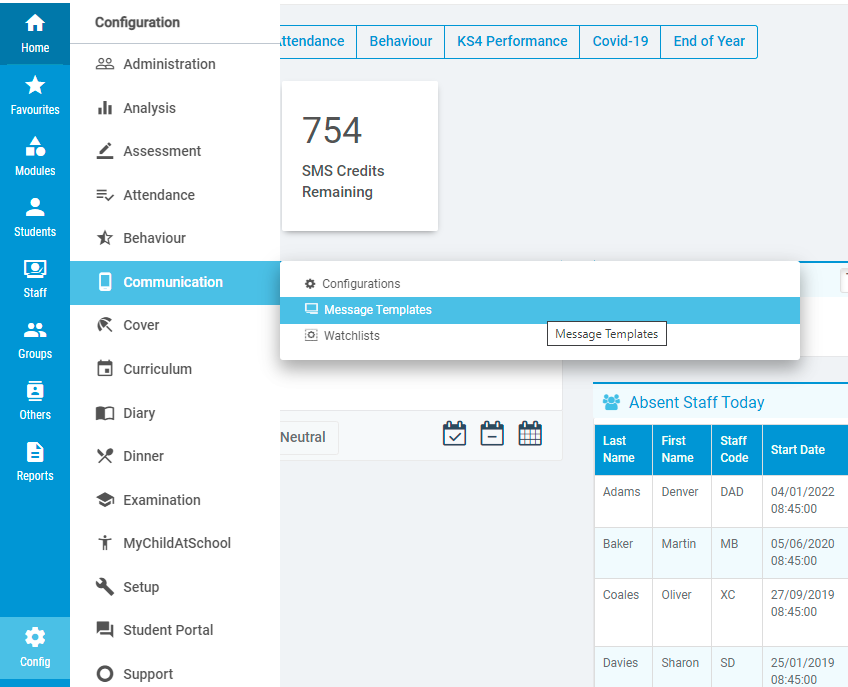
Task: Click the calendar with minus icon
Action: (492, 434)
